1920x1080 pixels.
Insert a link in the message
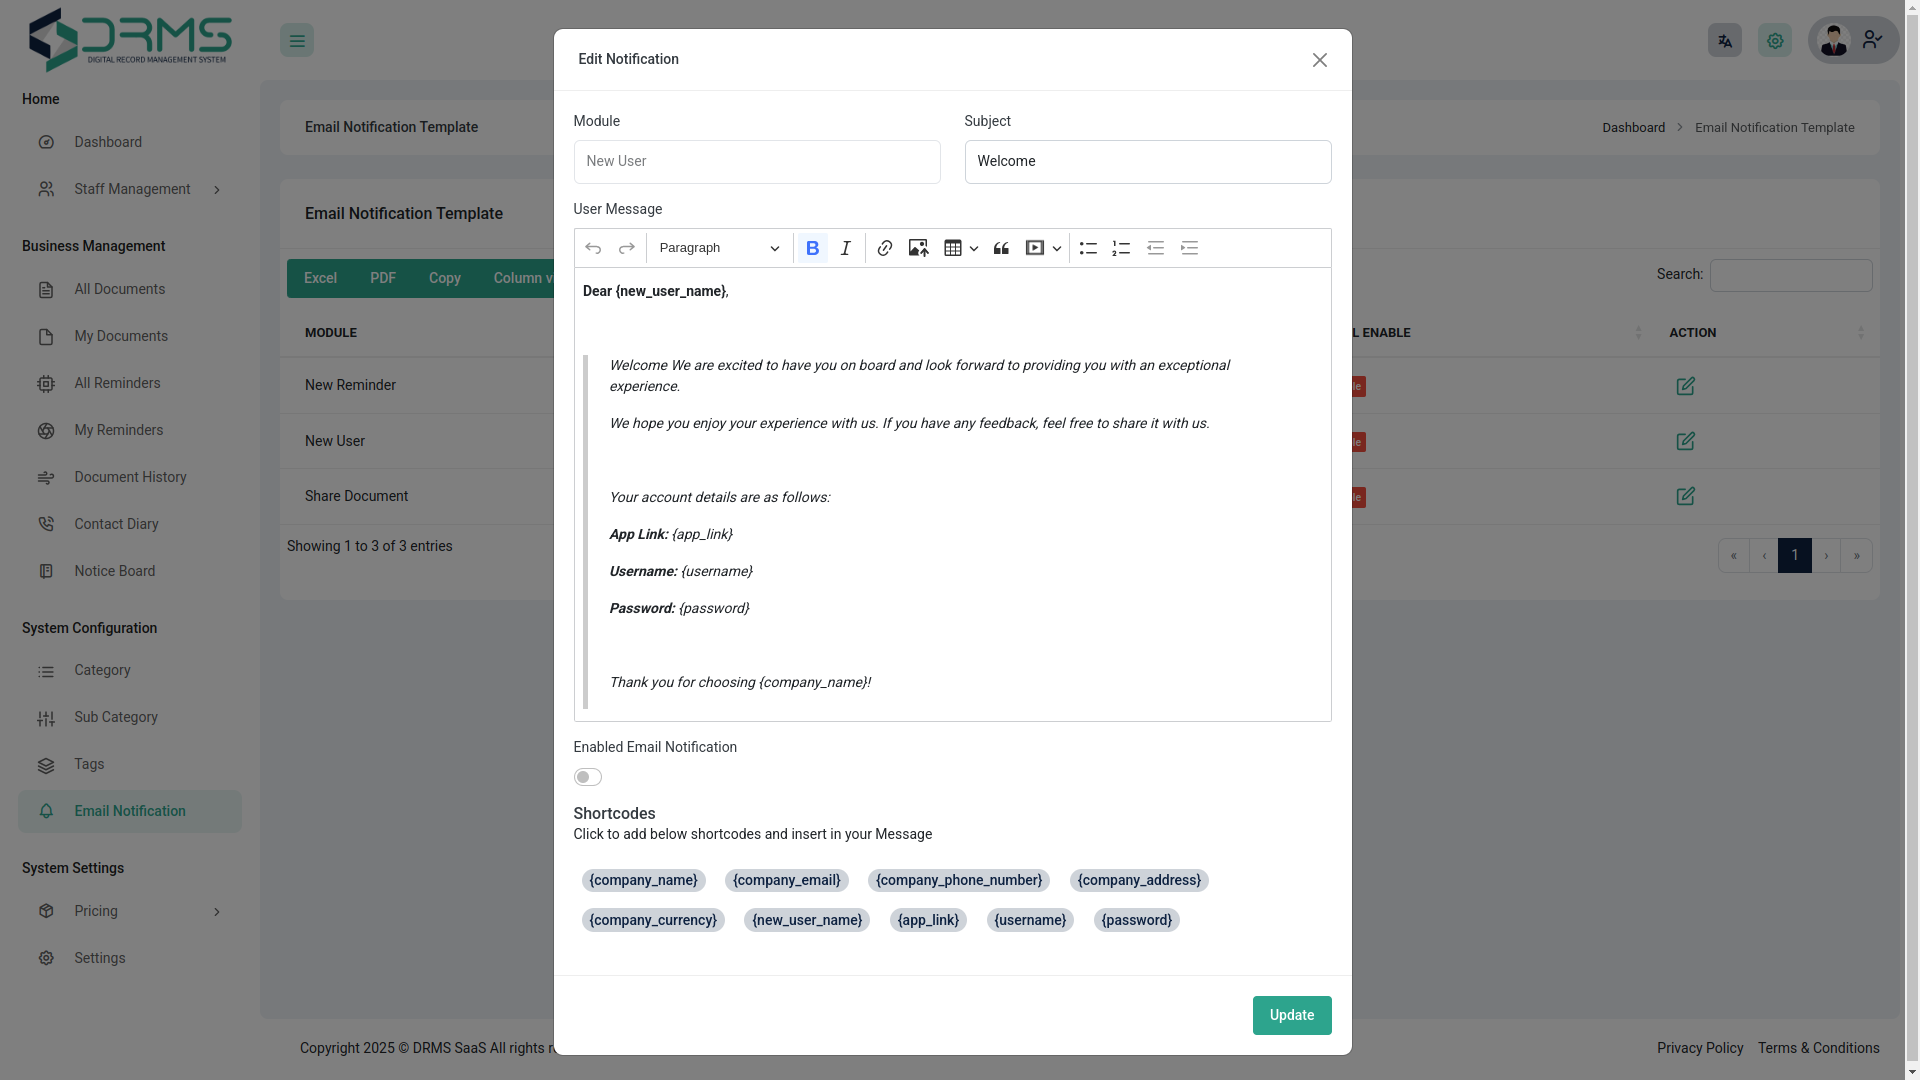(884, 248)
